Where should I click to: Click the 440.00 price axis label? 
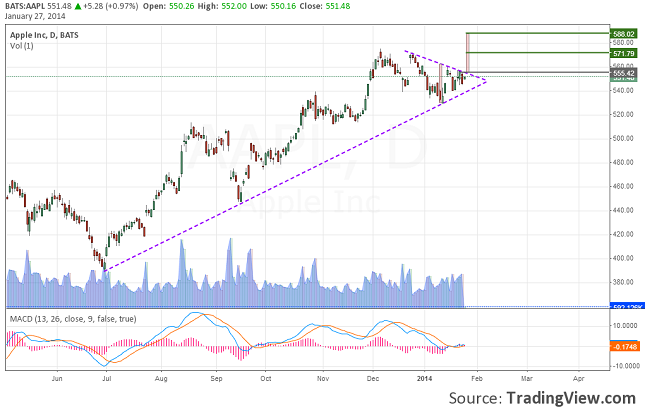[623, 210]
